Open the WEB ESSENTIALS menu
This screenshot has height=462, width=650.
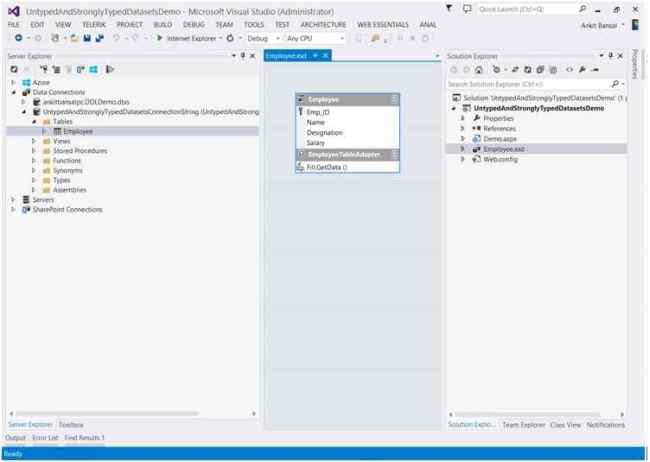click(383, 25)
